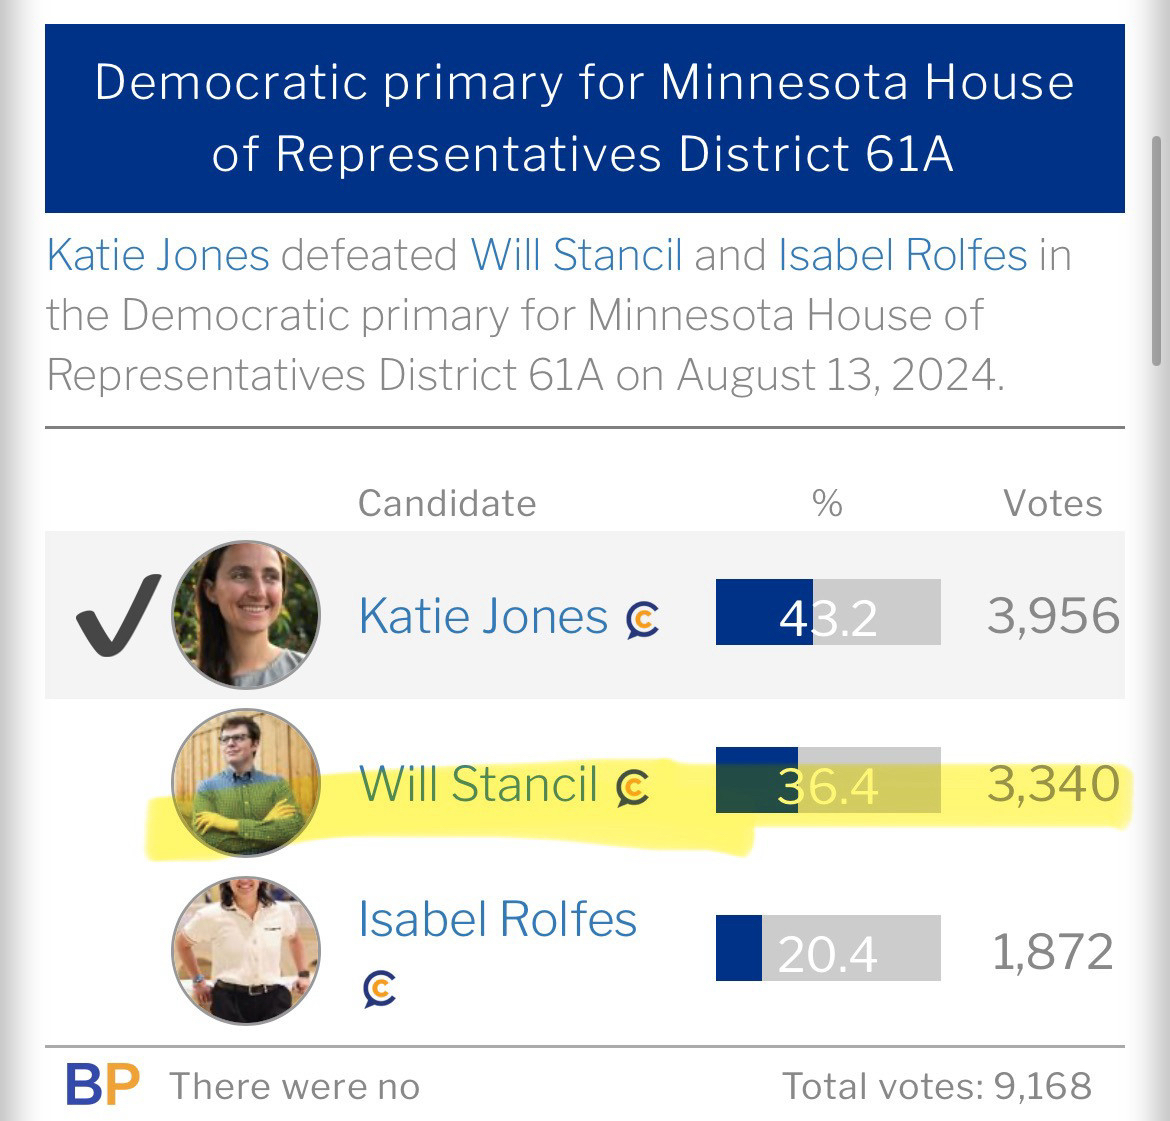The width and height of the screenshot is (1170, 1121).
Task: Click Will Stancil's Candidate Connection survey icon
Action: (633, 787)
